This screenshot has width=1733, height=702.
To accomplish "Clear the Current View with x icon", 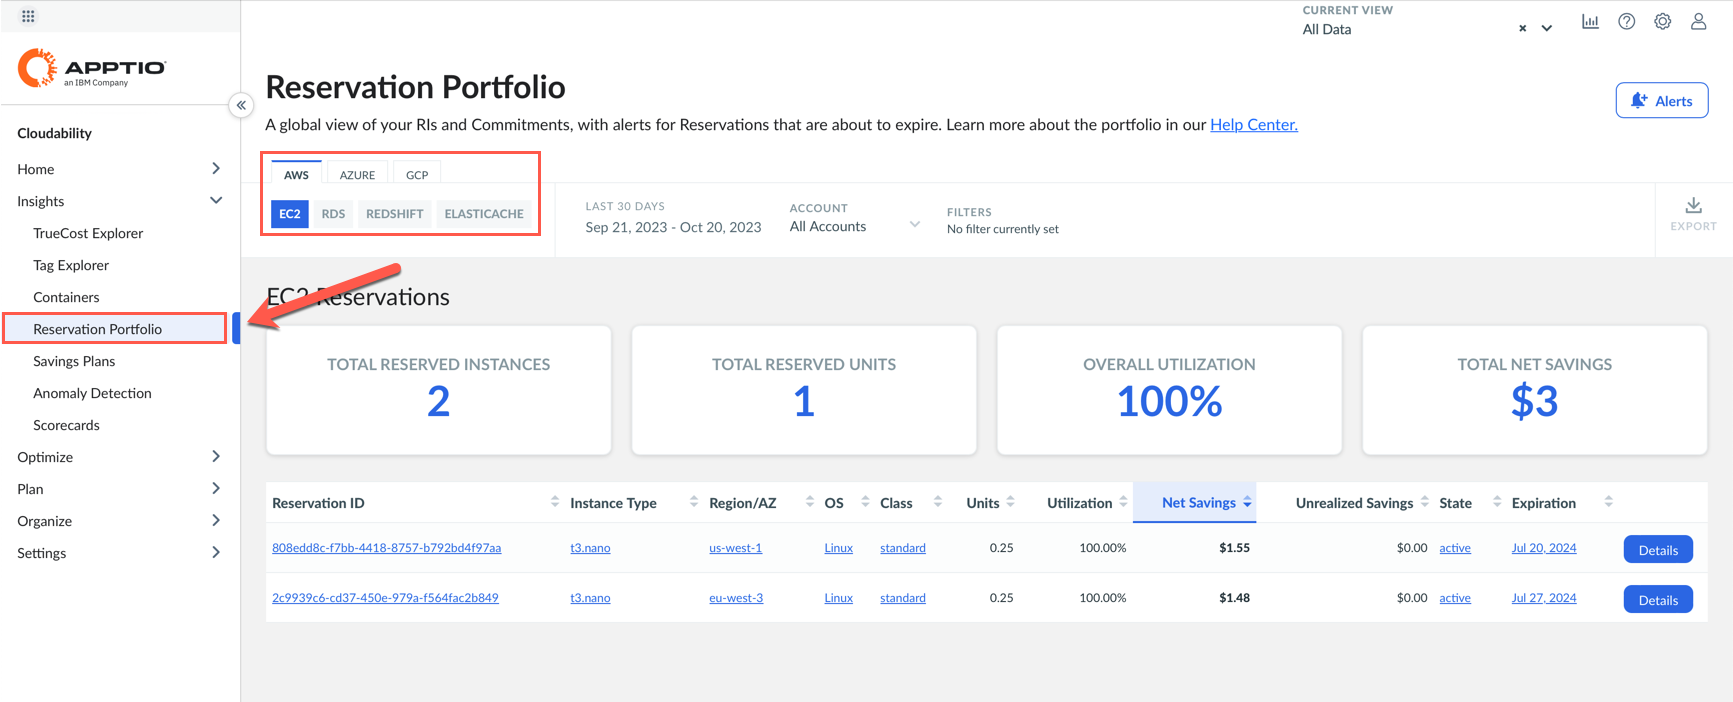I will [1522, 29].
